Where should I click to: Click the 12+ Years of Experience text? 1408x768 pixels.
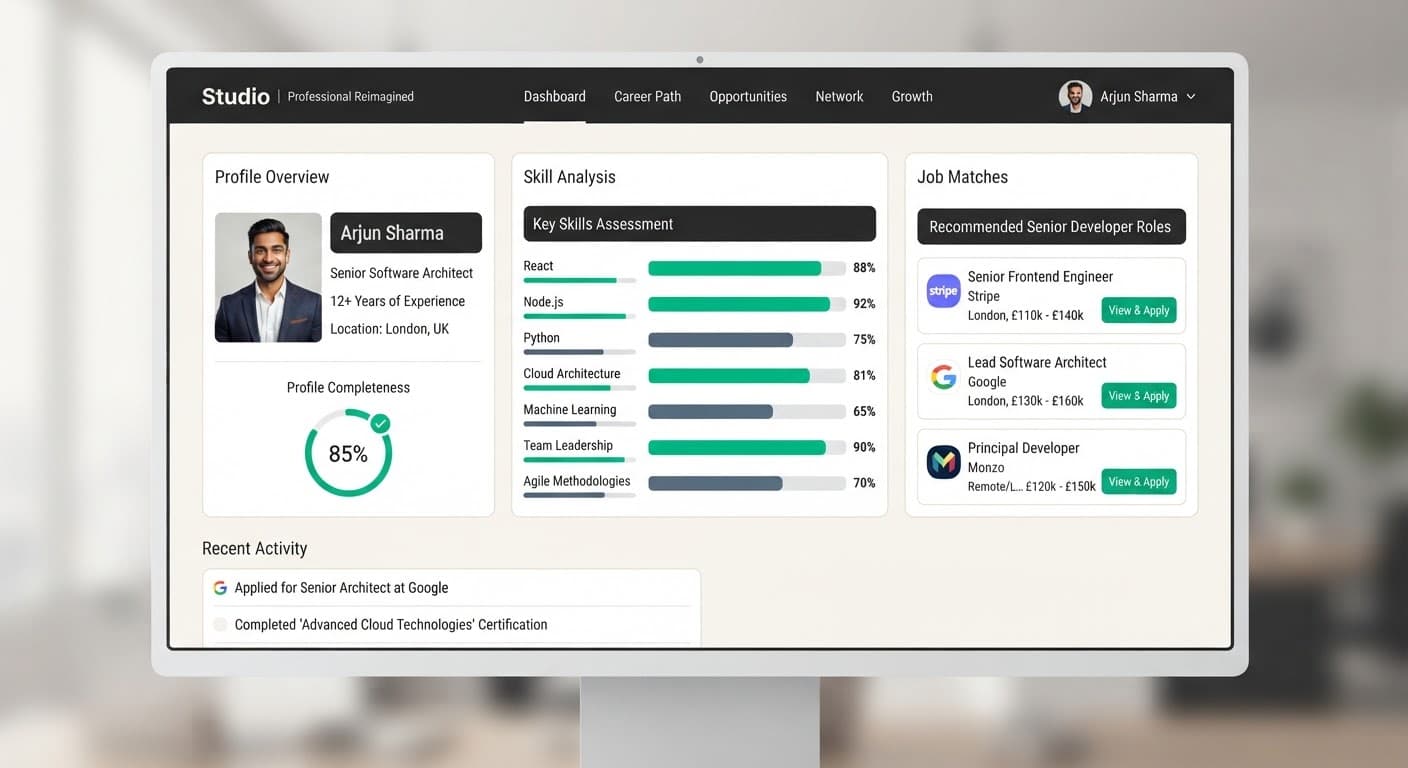(x=397, y=301)
